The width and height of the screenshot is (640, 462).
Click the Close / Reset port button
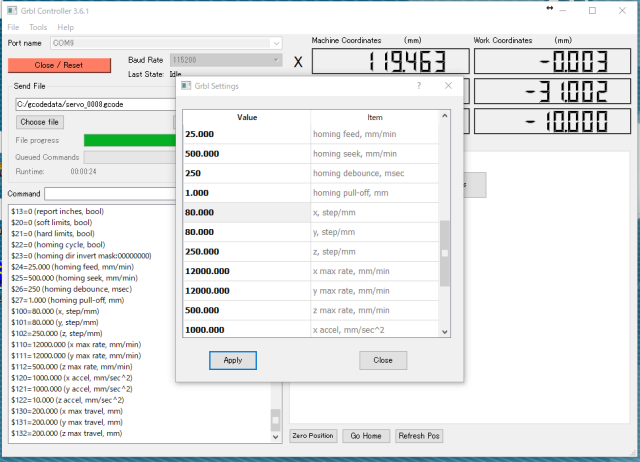59,65
